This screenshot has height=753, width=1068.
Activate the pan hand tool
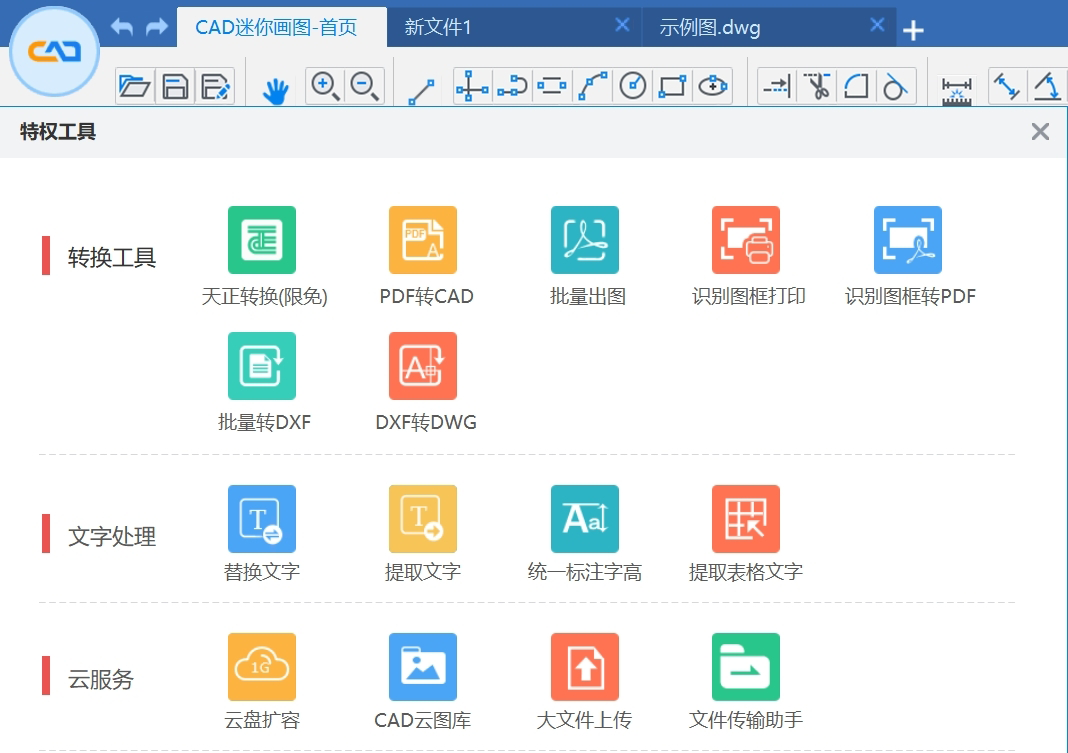point(275,91)
